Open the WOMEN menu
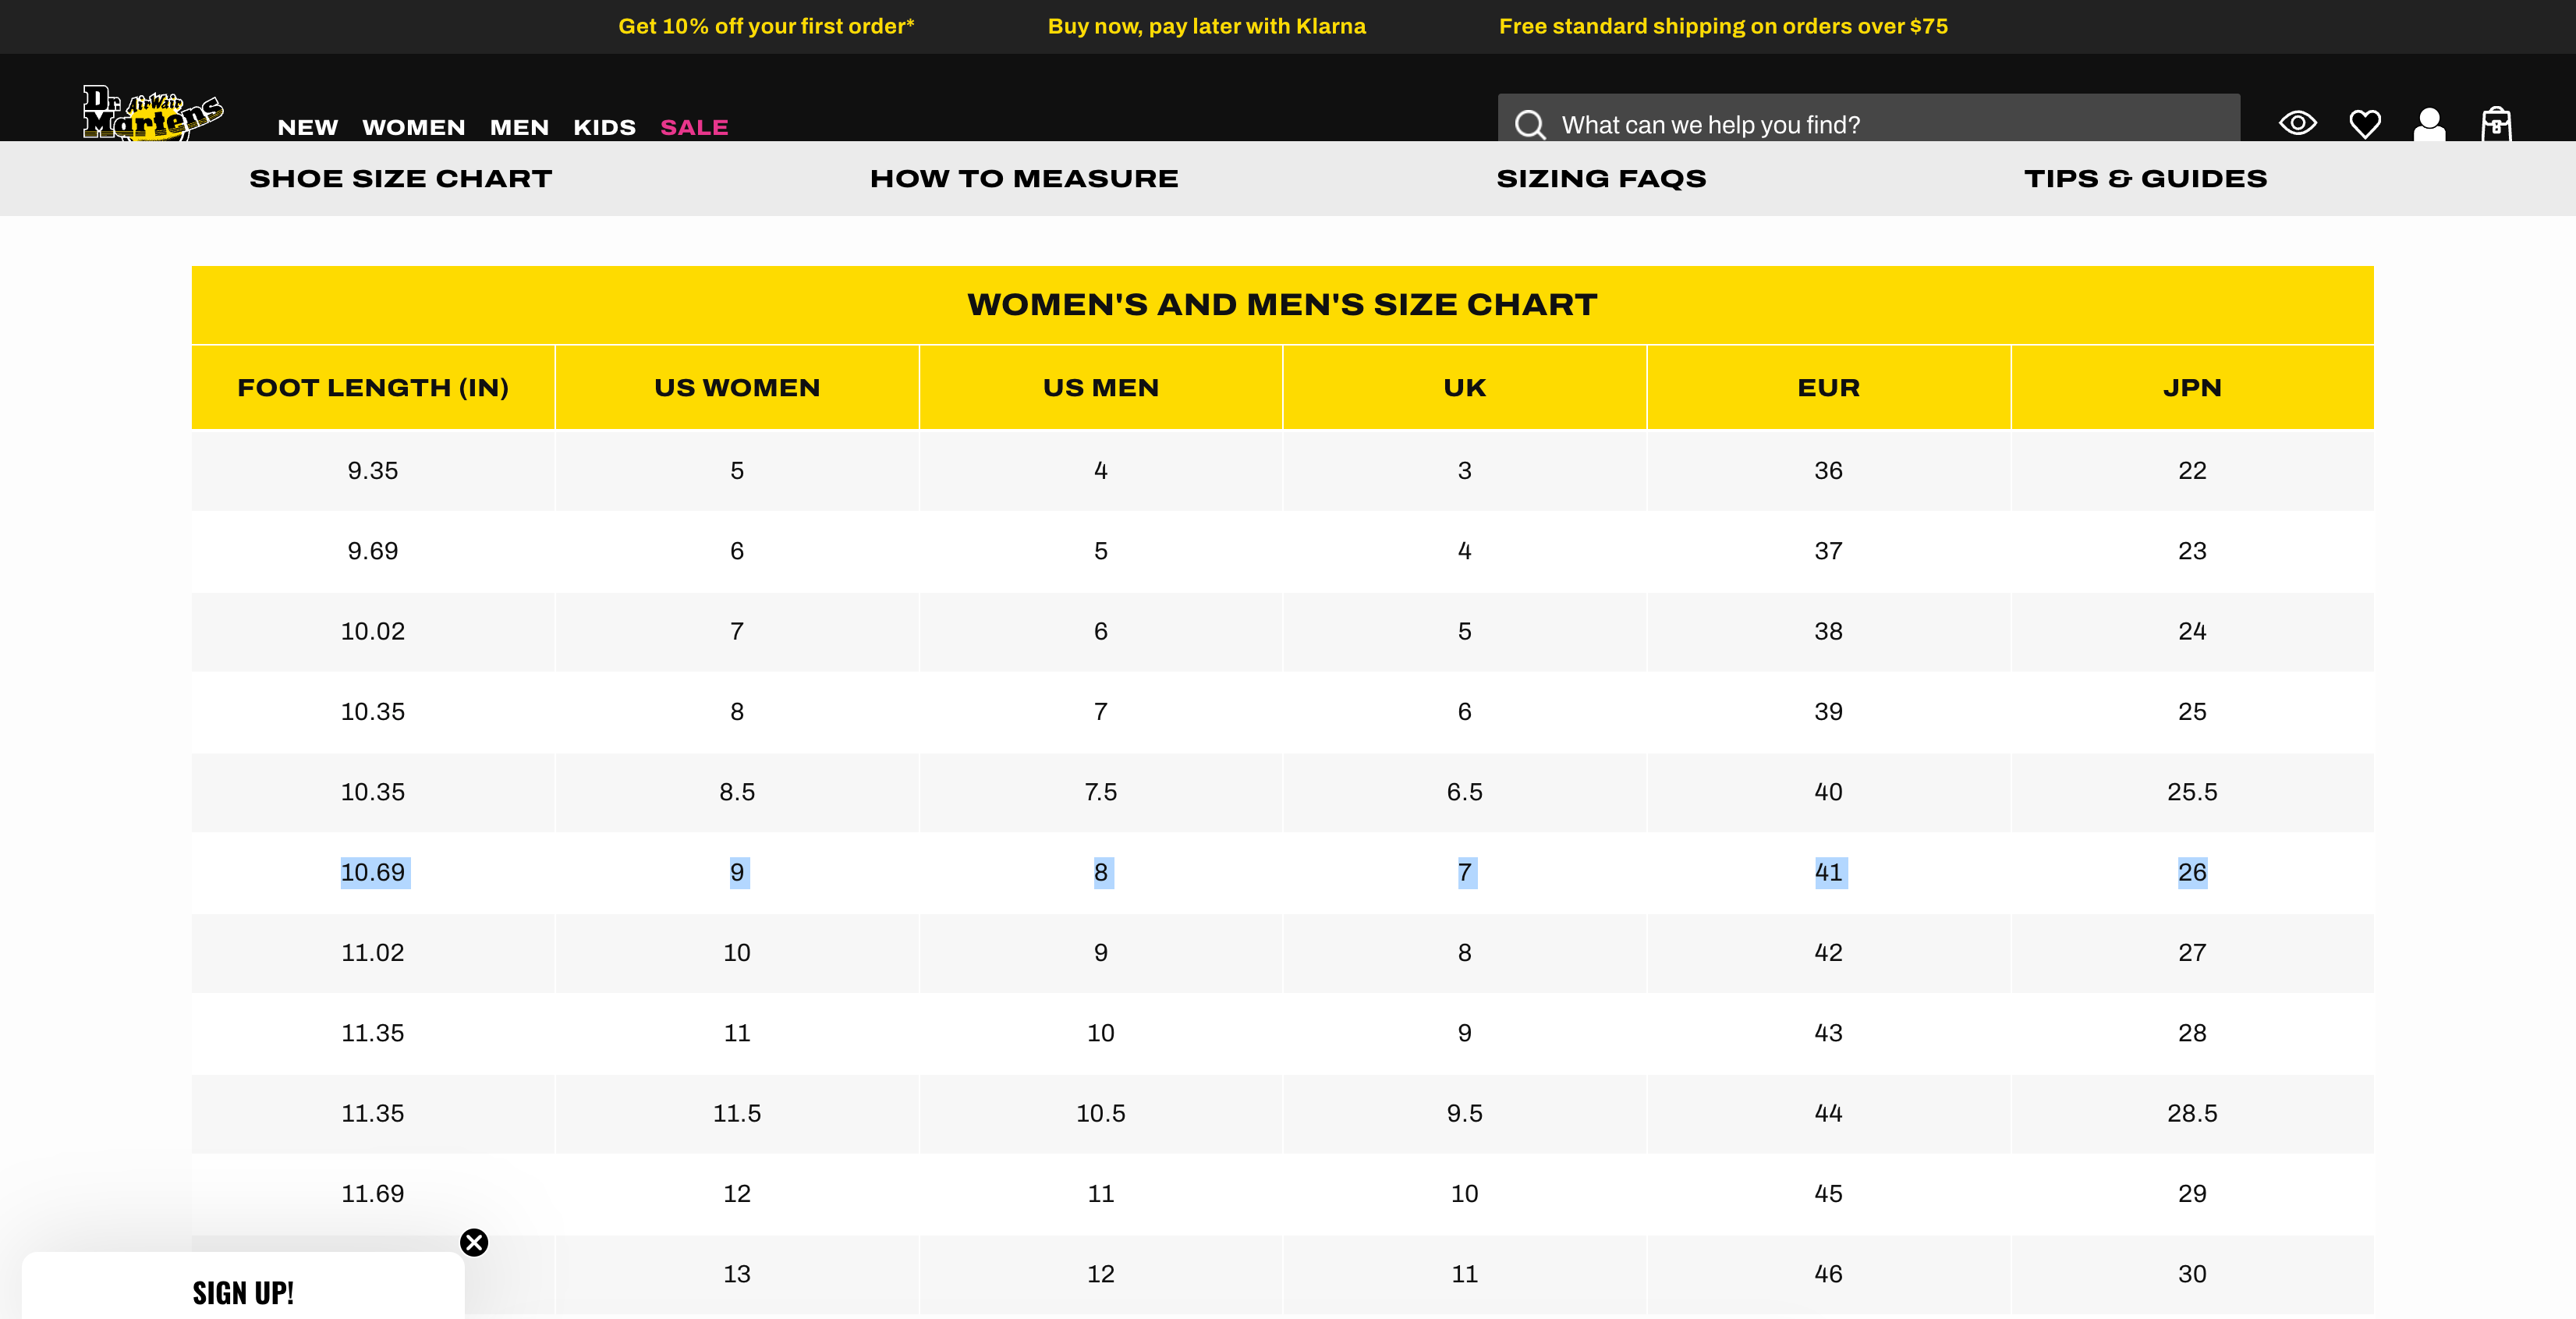The width and height of the screenshot is (2576, 1319). coord(414,127)
